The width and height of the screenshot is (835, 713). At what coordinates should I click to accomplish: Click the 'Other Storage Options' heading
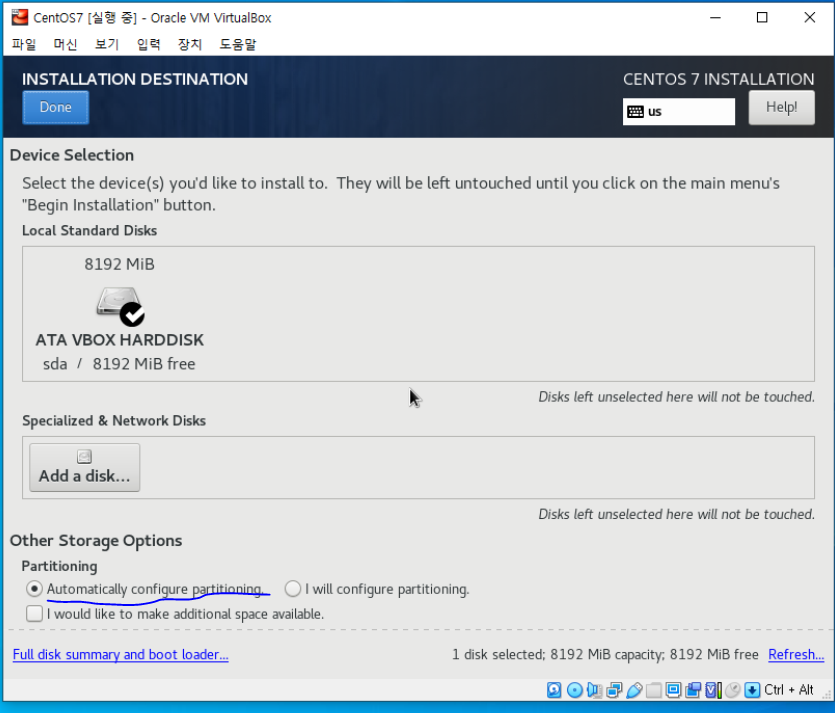tap(96, 540)
